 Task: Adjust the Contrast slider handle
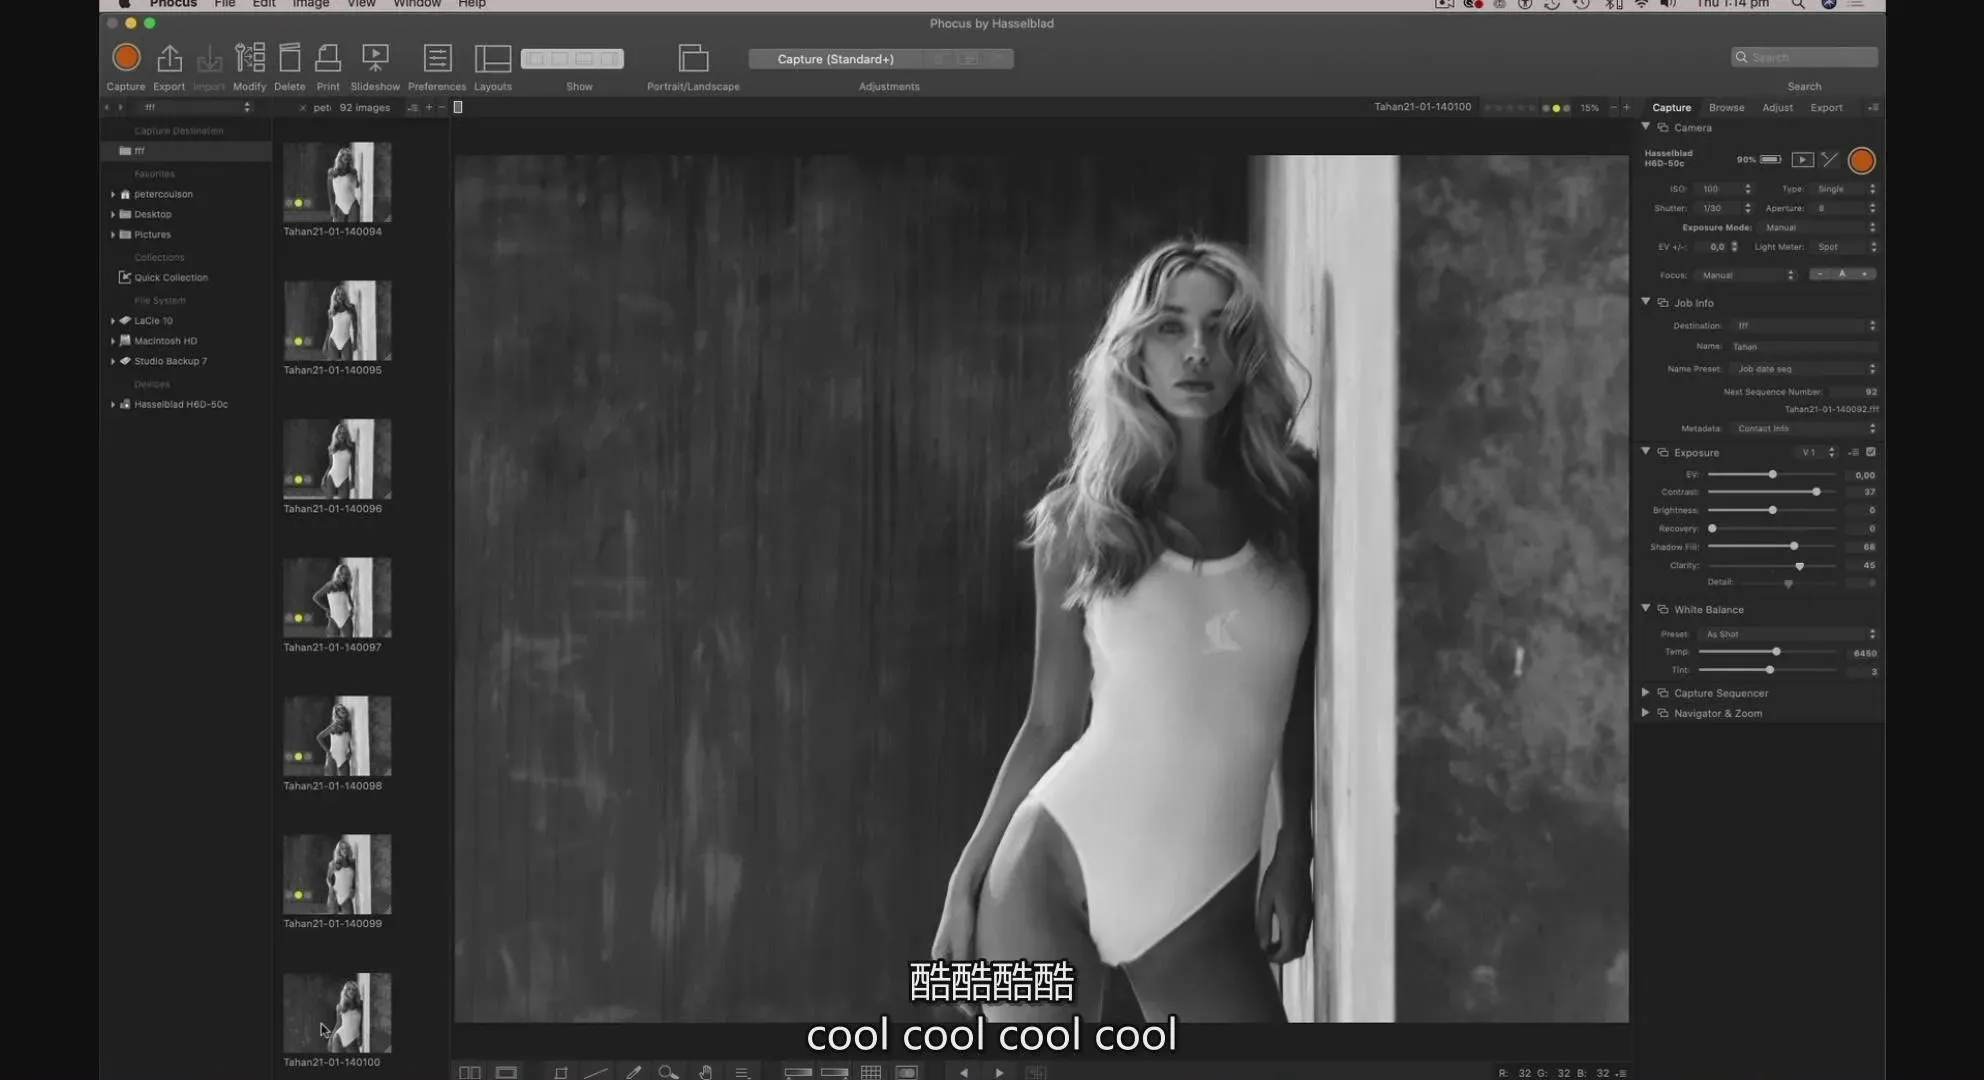point(1816,492)
